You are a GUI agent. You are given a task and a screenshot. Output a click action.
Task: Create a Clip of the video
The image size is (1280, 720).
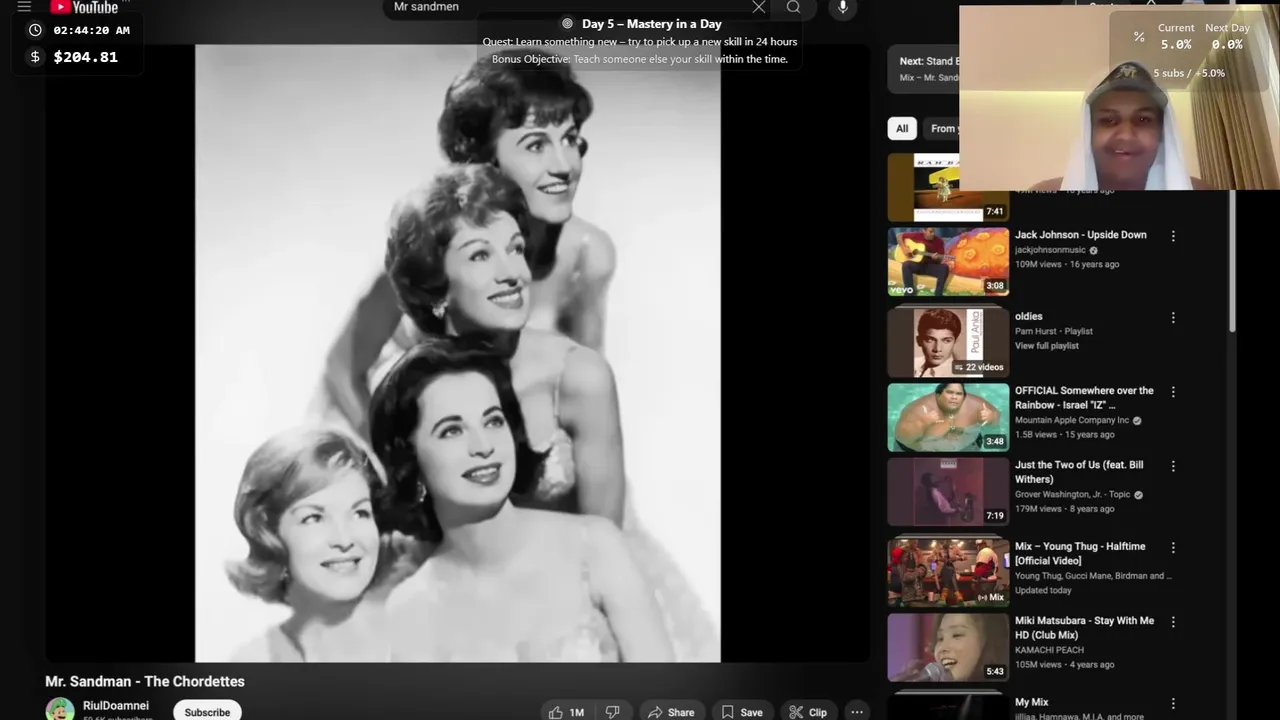[808, 712]
